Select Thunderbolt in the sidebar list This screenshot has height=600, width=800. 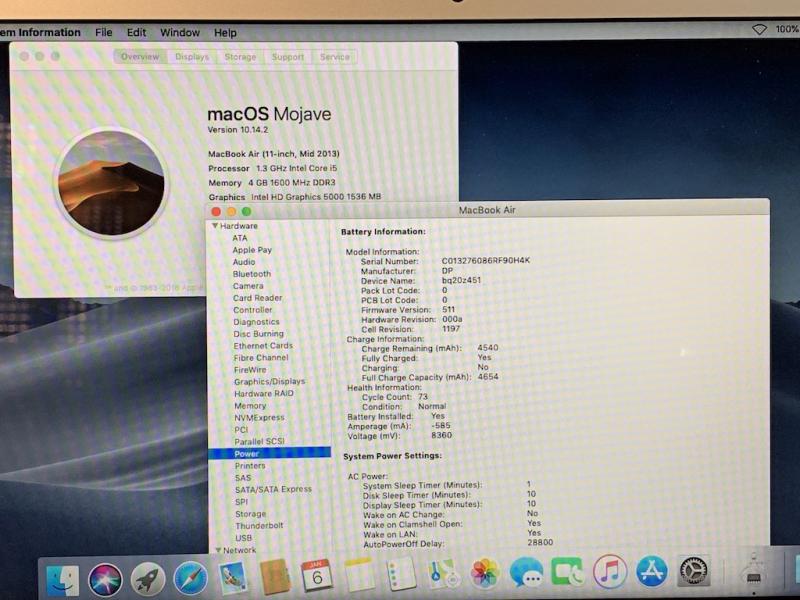tap(259, 526)
